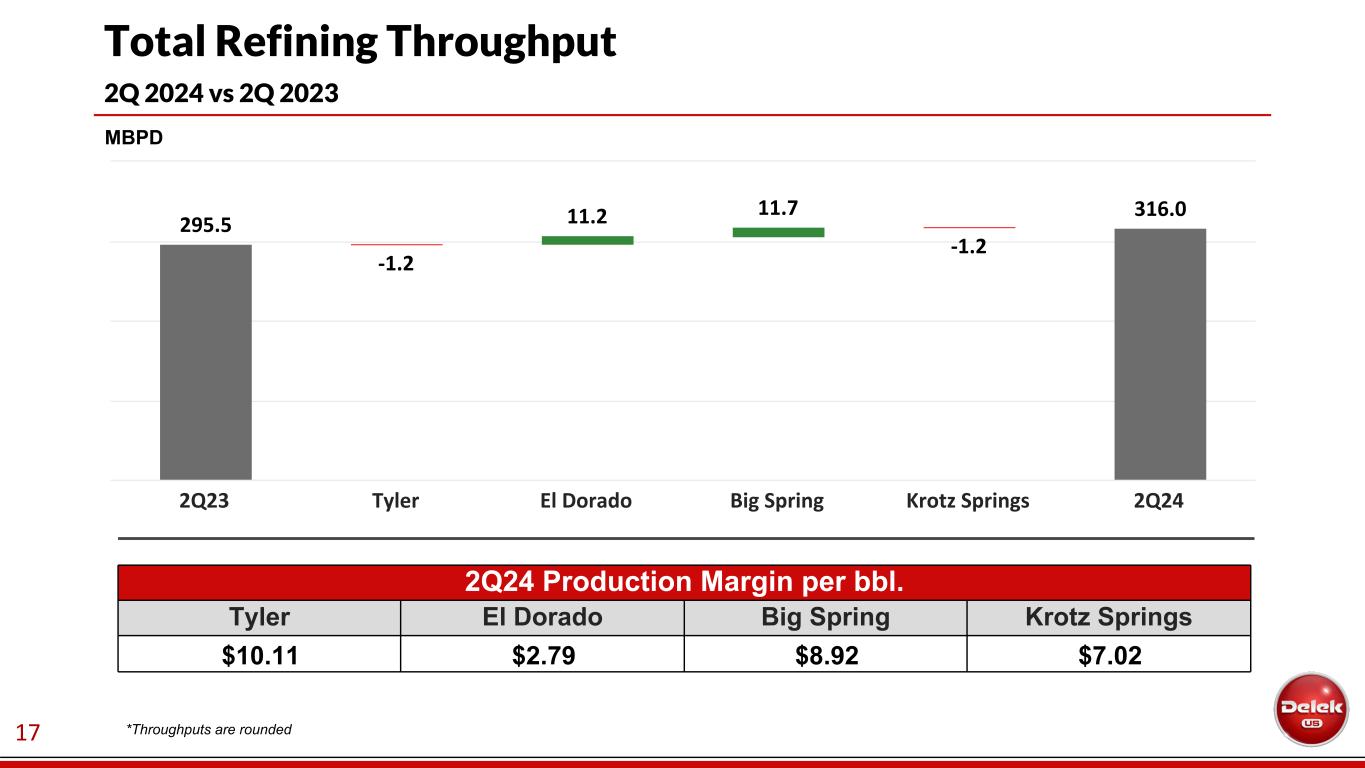1365x768 pixels.
Task: Click the 11.7 data label
Action: pos(778,208)
